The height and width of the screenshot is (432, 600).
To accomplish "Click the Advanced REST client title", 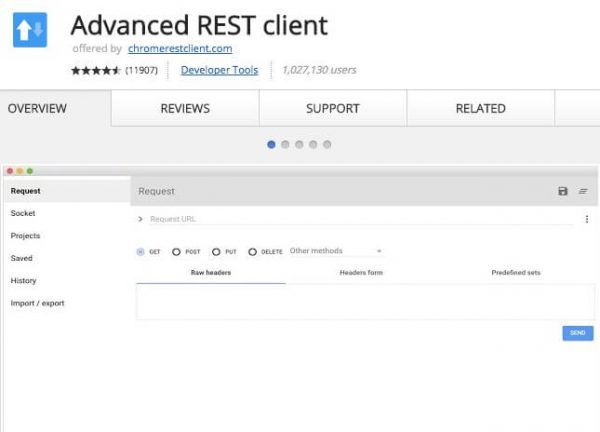I will (199, 25).
